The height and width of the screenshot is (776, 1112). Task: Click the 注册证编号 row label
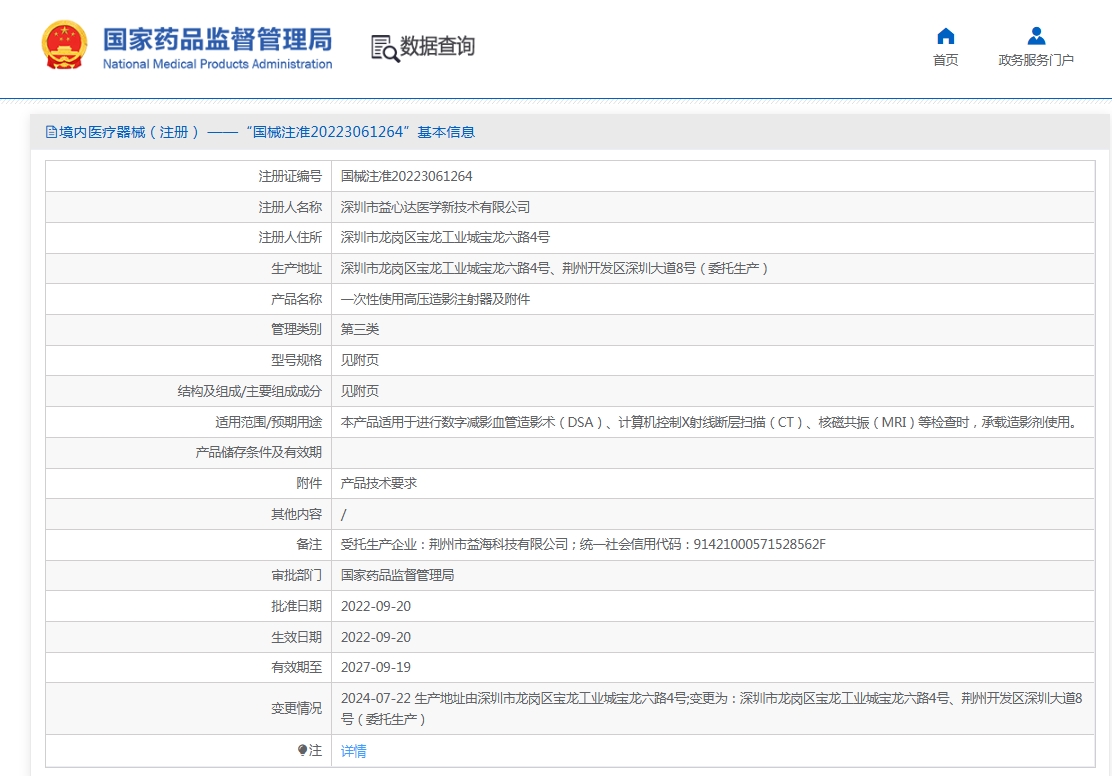tap(290, 176)
